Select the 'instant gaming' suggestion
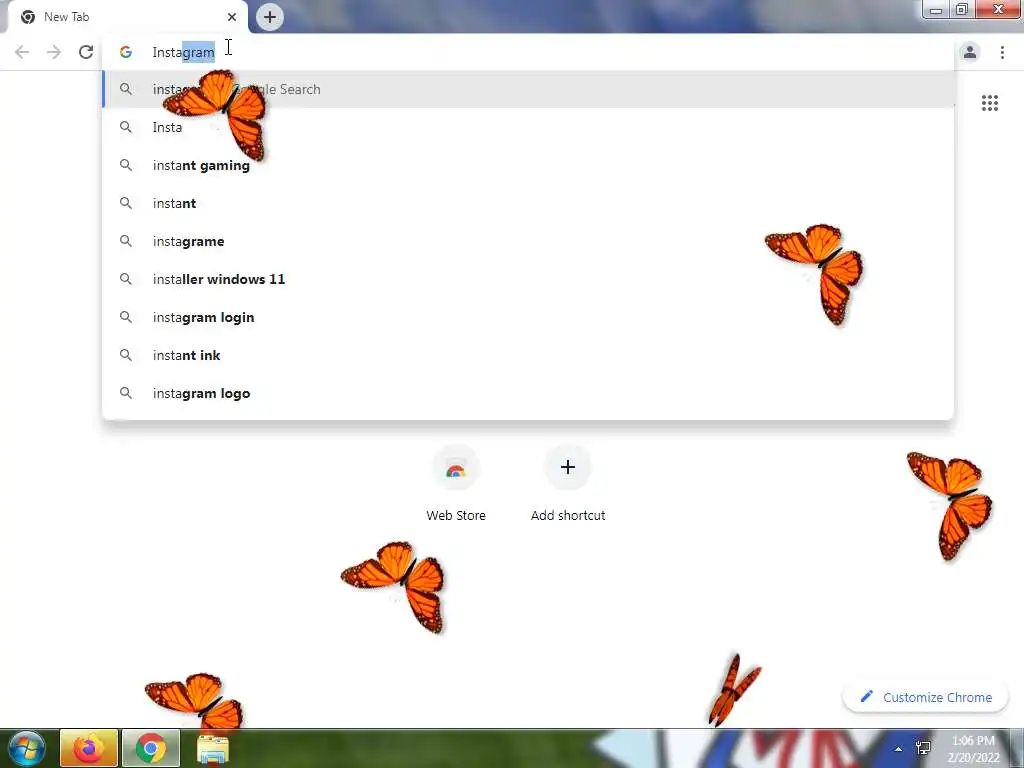Image resolution: width=1024 pixels, height=768 pixels. [528, 165]
